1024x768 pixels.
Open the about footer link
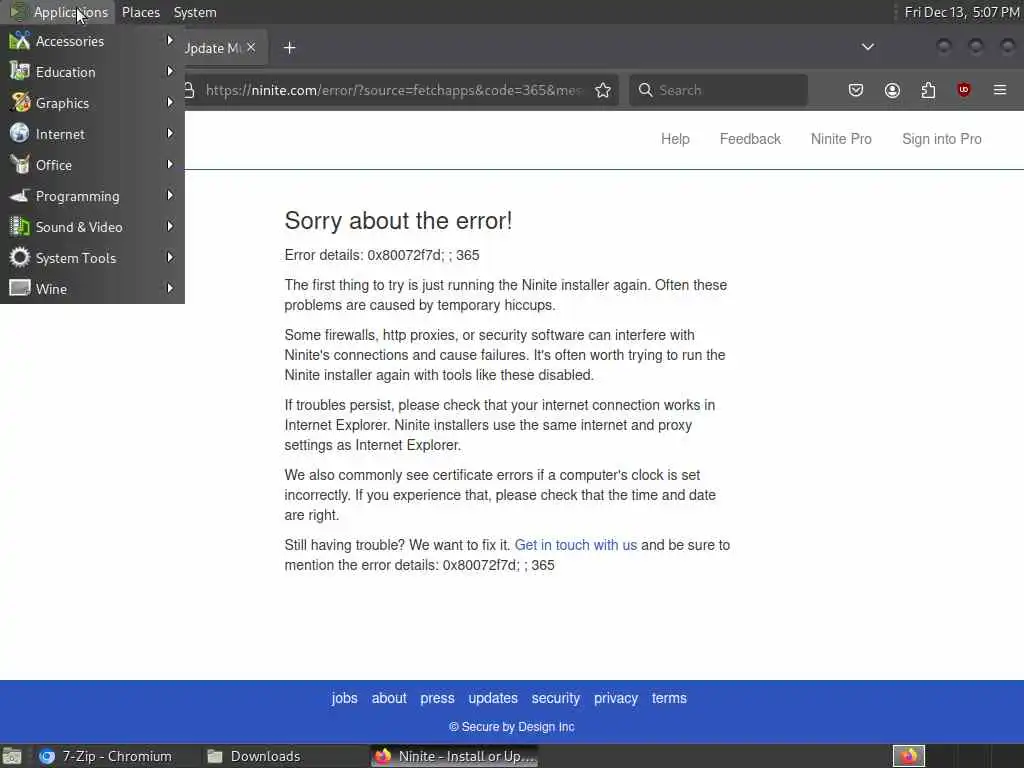[389, 698]
